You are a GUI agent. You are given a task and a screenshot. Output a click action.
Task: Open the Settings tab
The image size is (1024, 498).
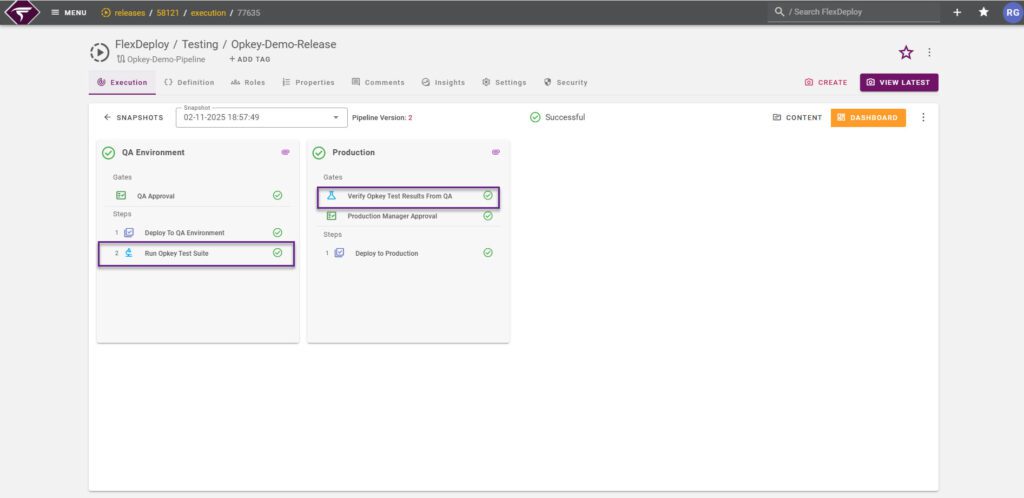click(504, 83)
